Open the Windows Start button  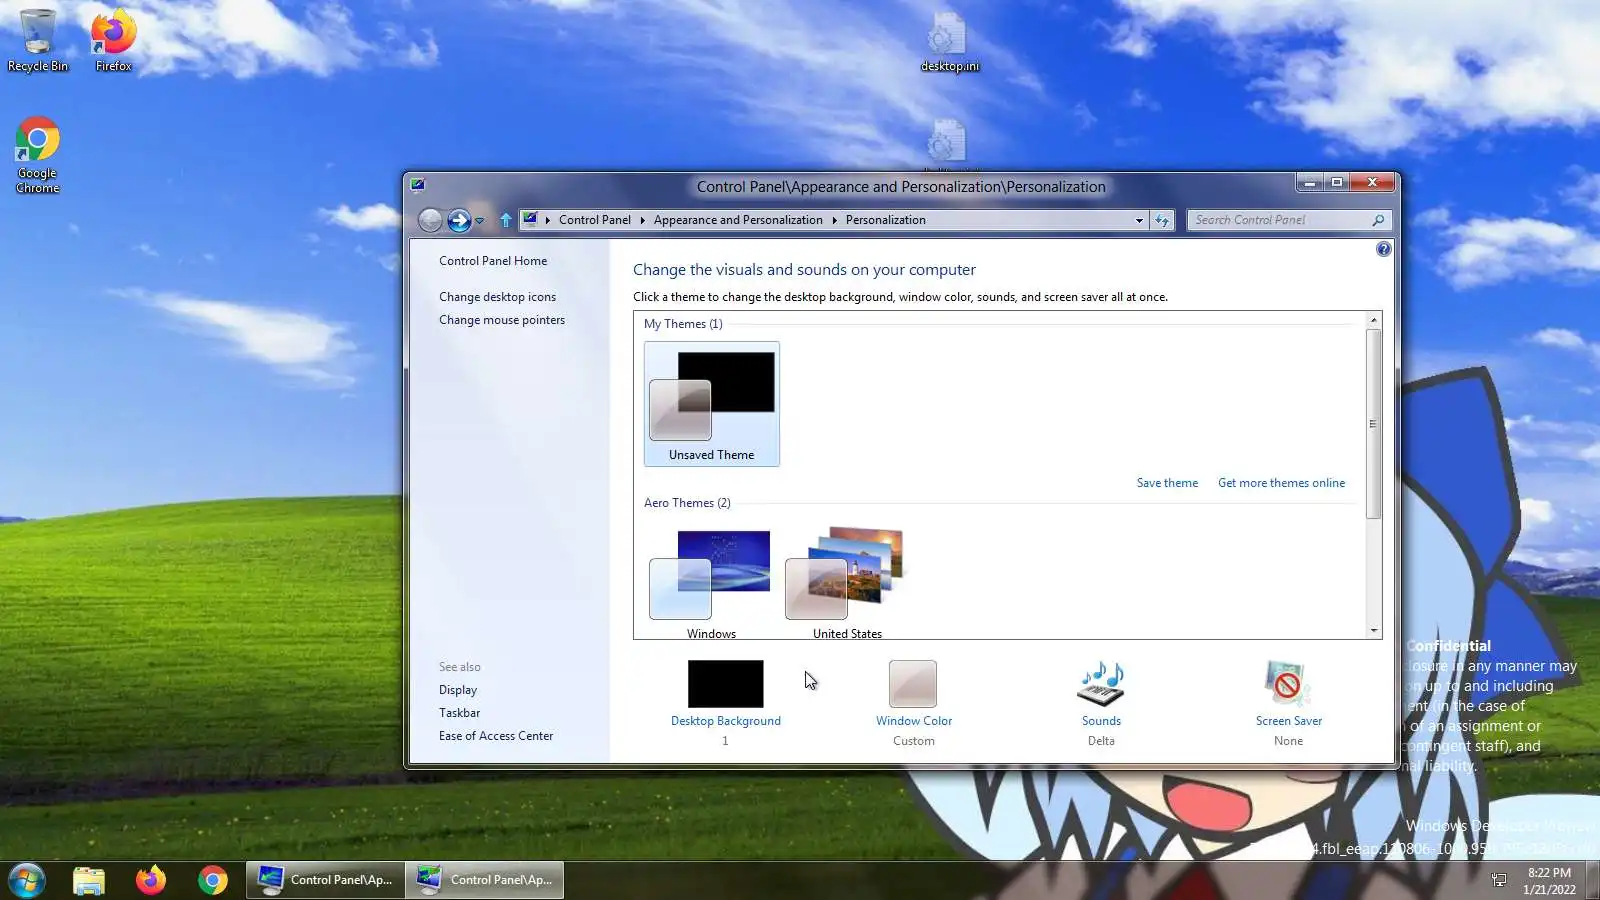(x=27, y=880)
